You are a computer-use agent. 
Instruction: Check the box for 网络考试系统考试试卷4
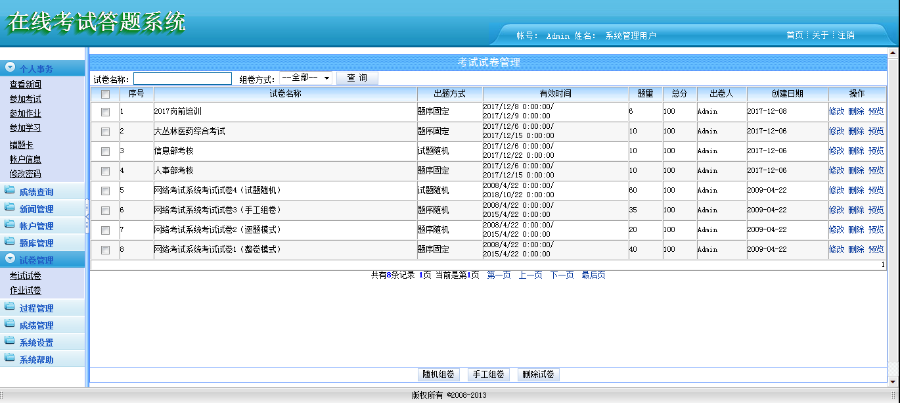[x=105, y=191]
